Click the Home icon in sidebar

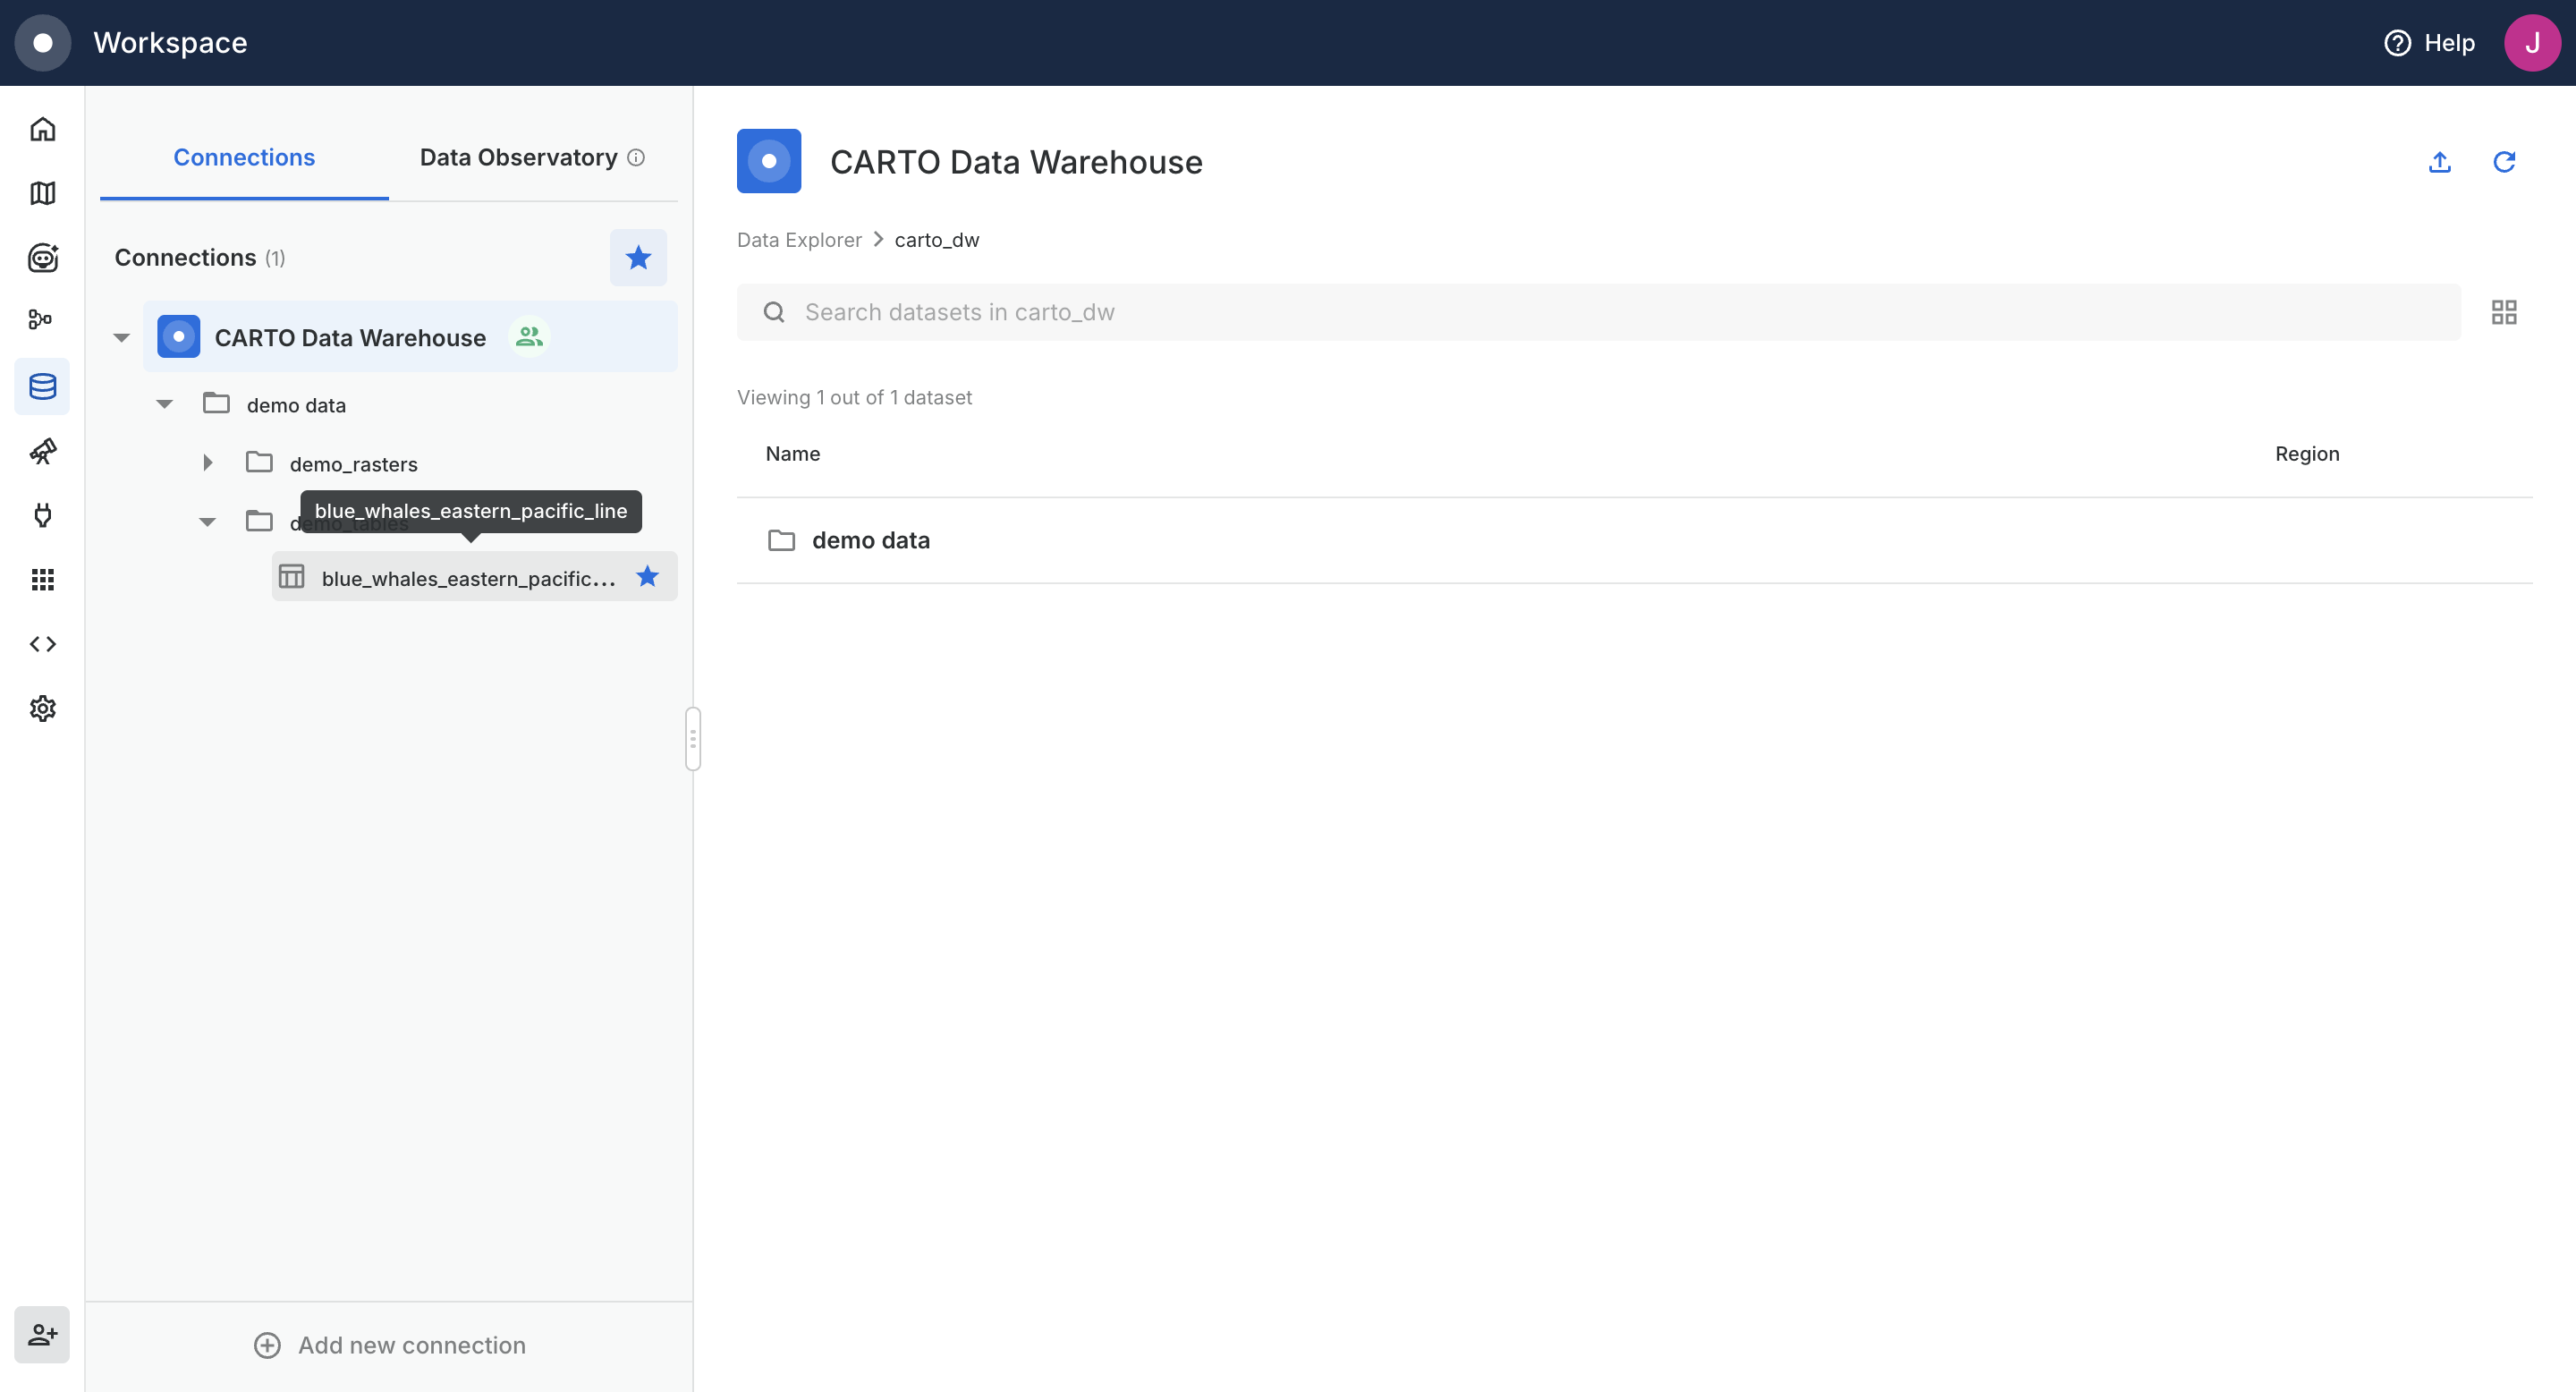[x=42, y=129]
